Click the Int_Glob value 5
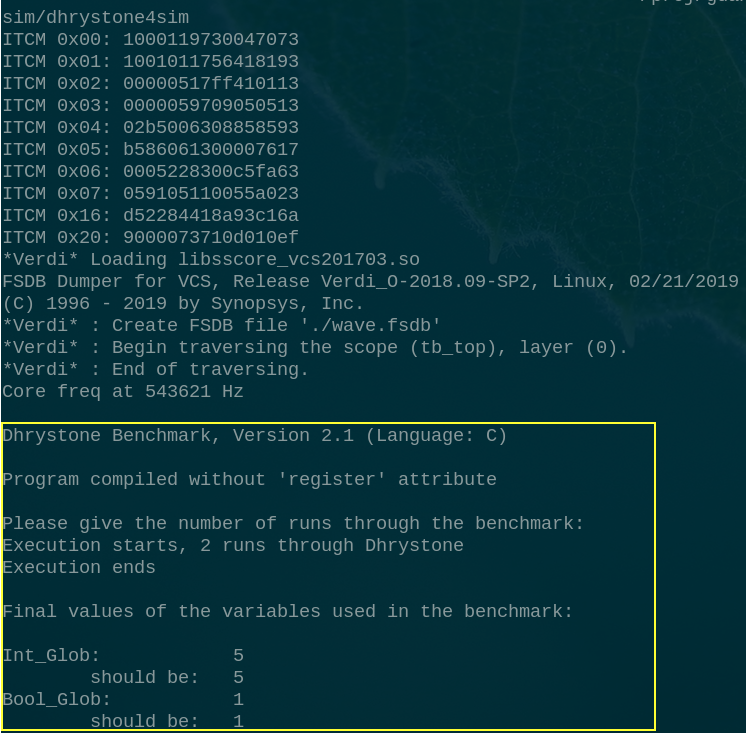The height and width of the screenshot is (733, 746). tap(238, 655)
